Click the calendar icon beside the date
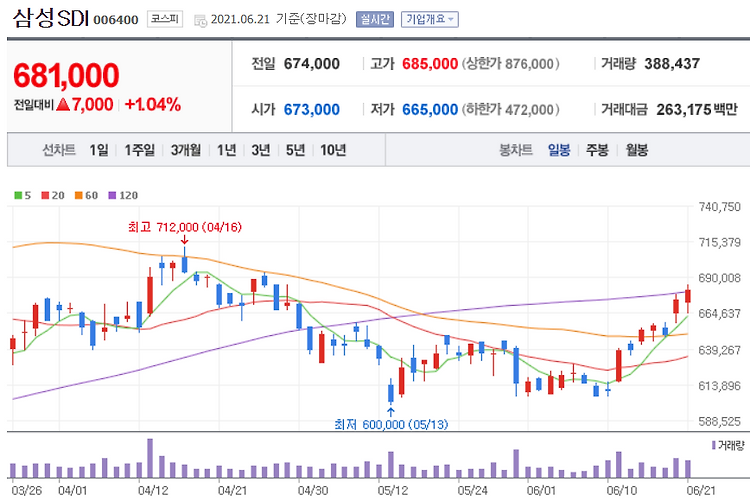Viewport: 750px width, 501px height. [x=200, y=20]
